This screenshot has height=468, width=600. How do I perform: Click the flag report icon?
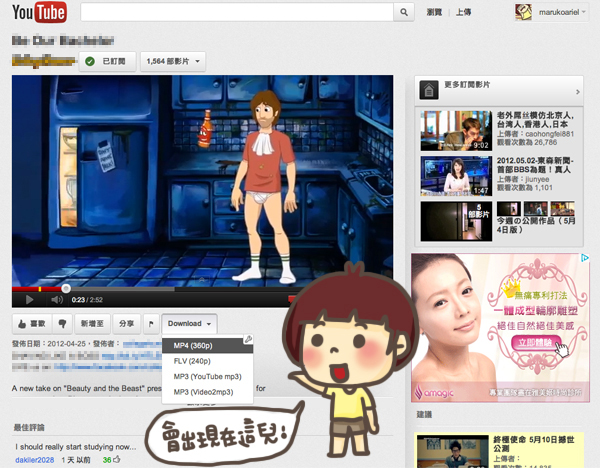[x=151, y=324]
